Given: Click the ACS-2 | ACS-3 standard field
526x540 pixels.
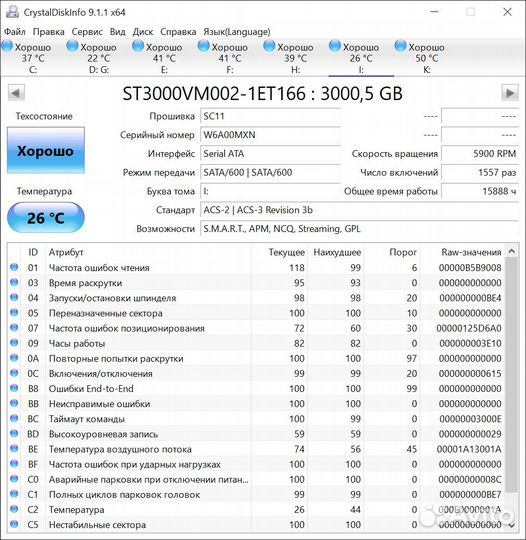Looking at the screenshot, I should 359,210.
